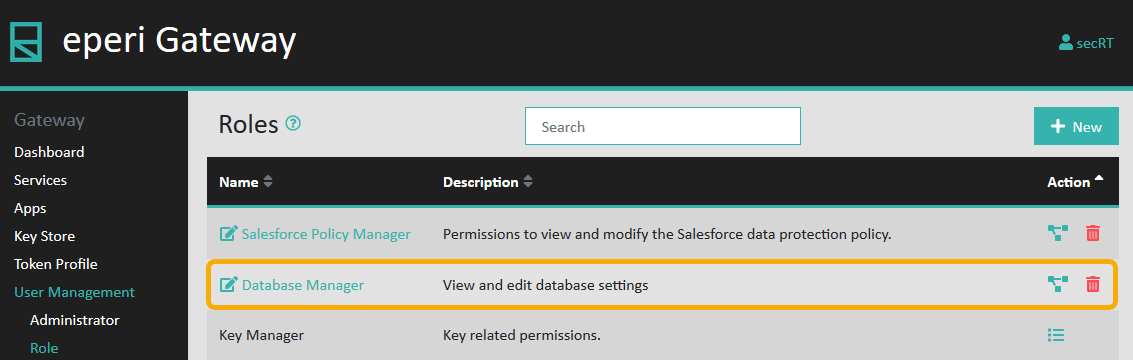The height and width of the screenshot is (360, 1133).
Task: Click the Roles help question mark icon
Action: pyautogui.click(x=293, y=124)
